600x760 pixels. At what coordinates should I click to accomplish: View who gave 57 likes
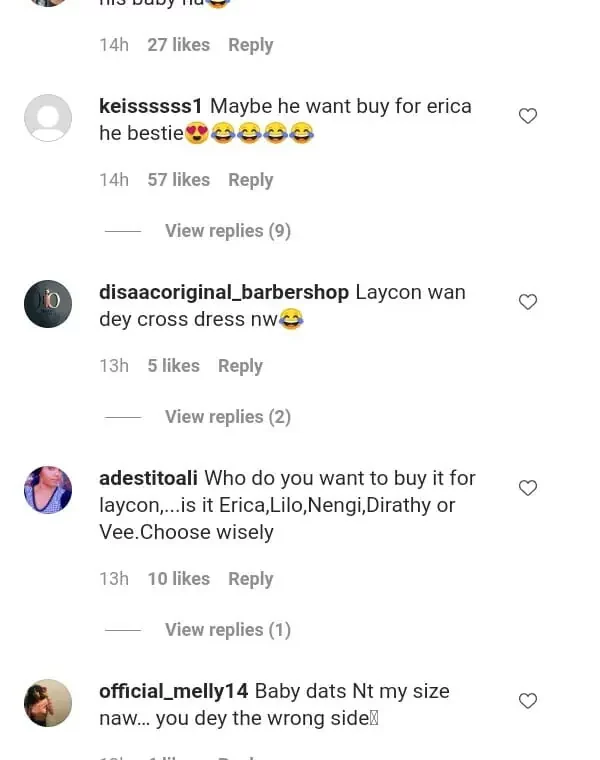click(178, 180)
